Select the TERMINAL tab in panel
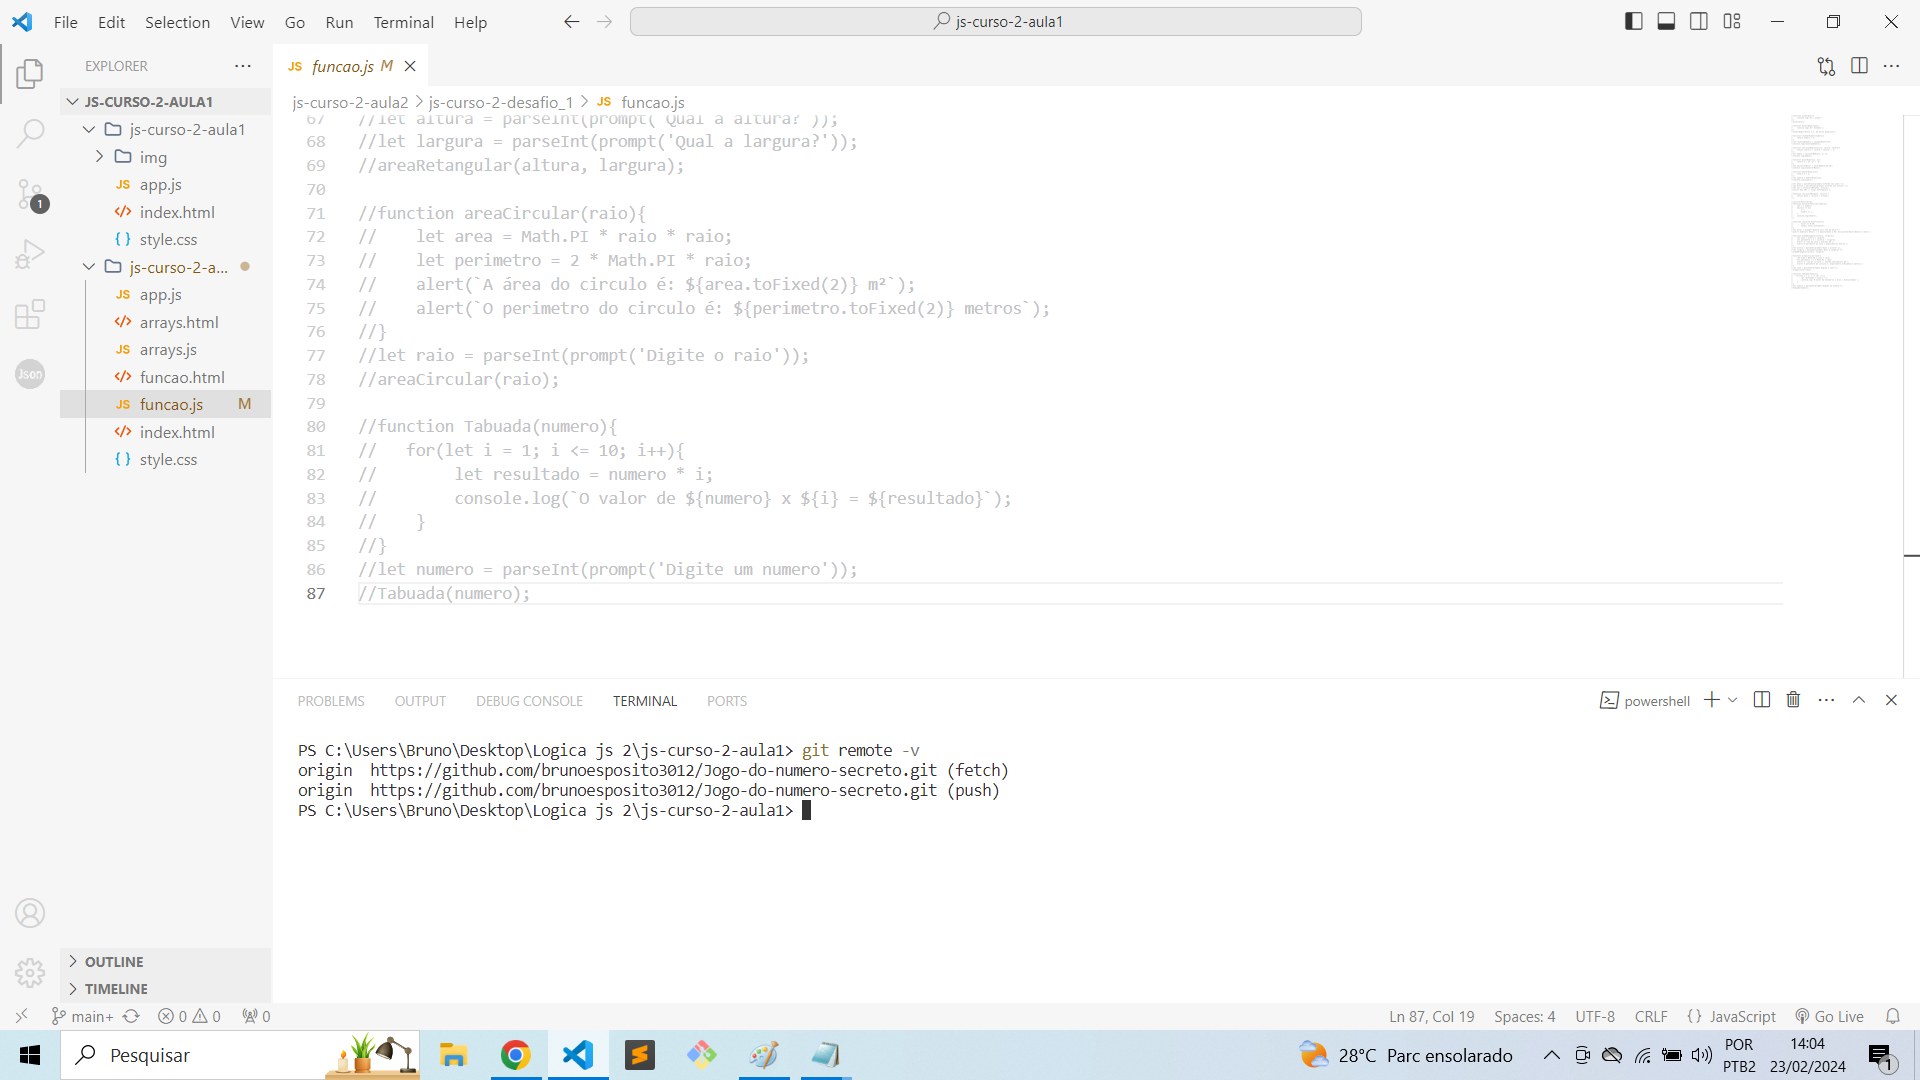 [644, 700]
